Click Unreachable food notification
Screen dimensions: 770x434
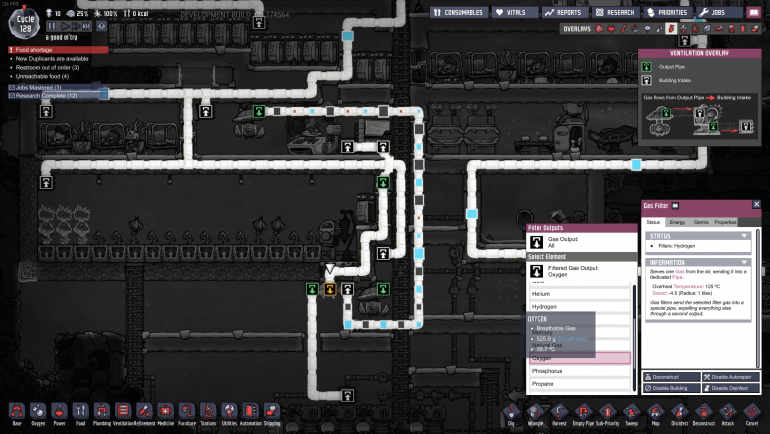click(x=42, y=76)
